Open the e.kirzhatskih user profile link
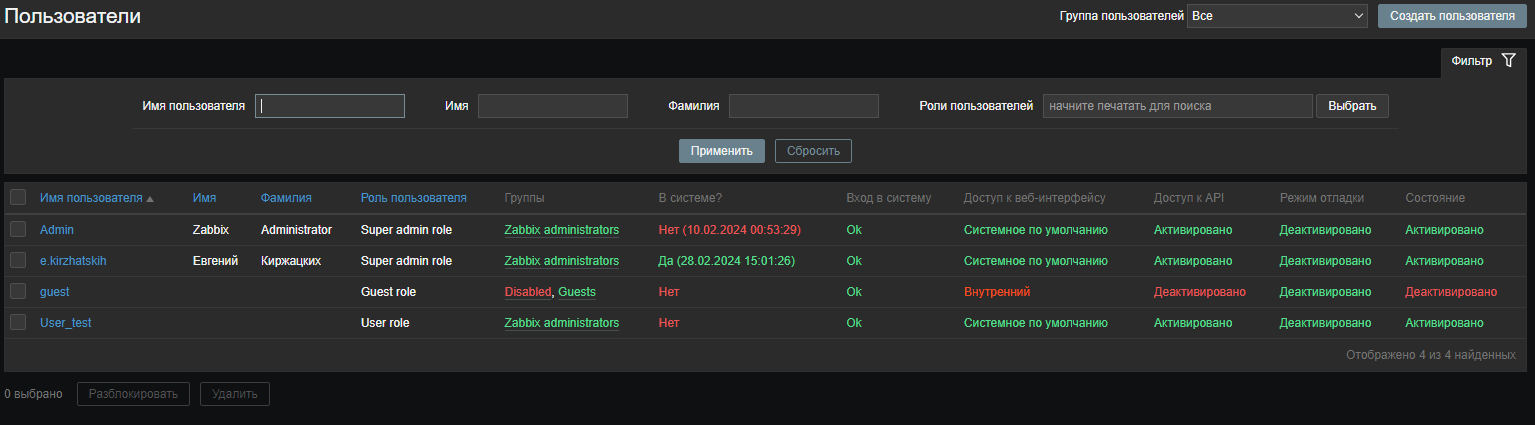 73,261
